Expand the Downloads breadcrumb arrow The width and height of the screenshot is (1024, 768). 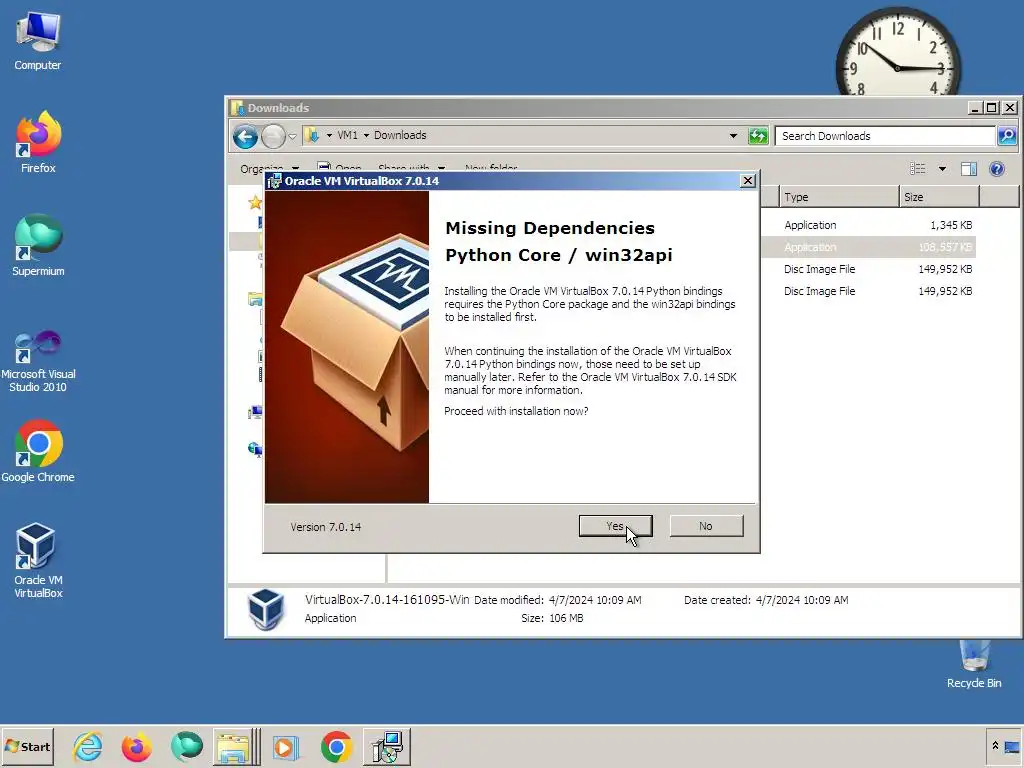(x=366, y=135)
